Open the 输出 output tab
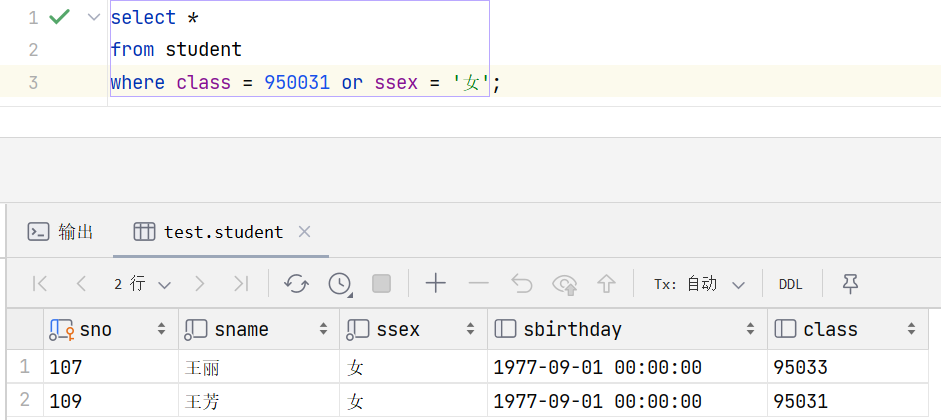The width and height of the screenshot is (941, 420). pyautogui.click(x=61, y=232)
